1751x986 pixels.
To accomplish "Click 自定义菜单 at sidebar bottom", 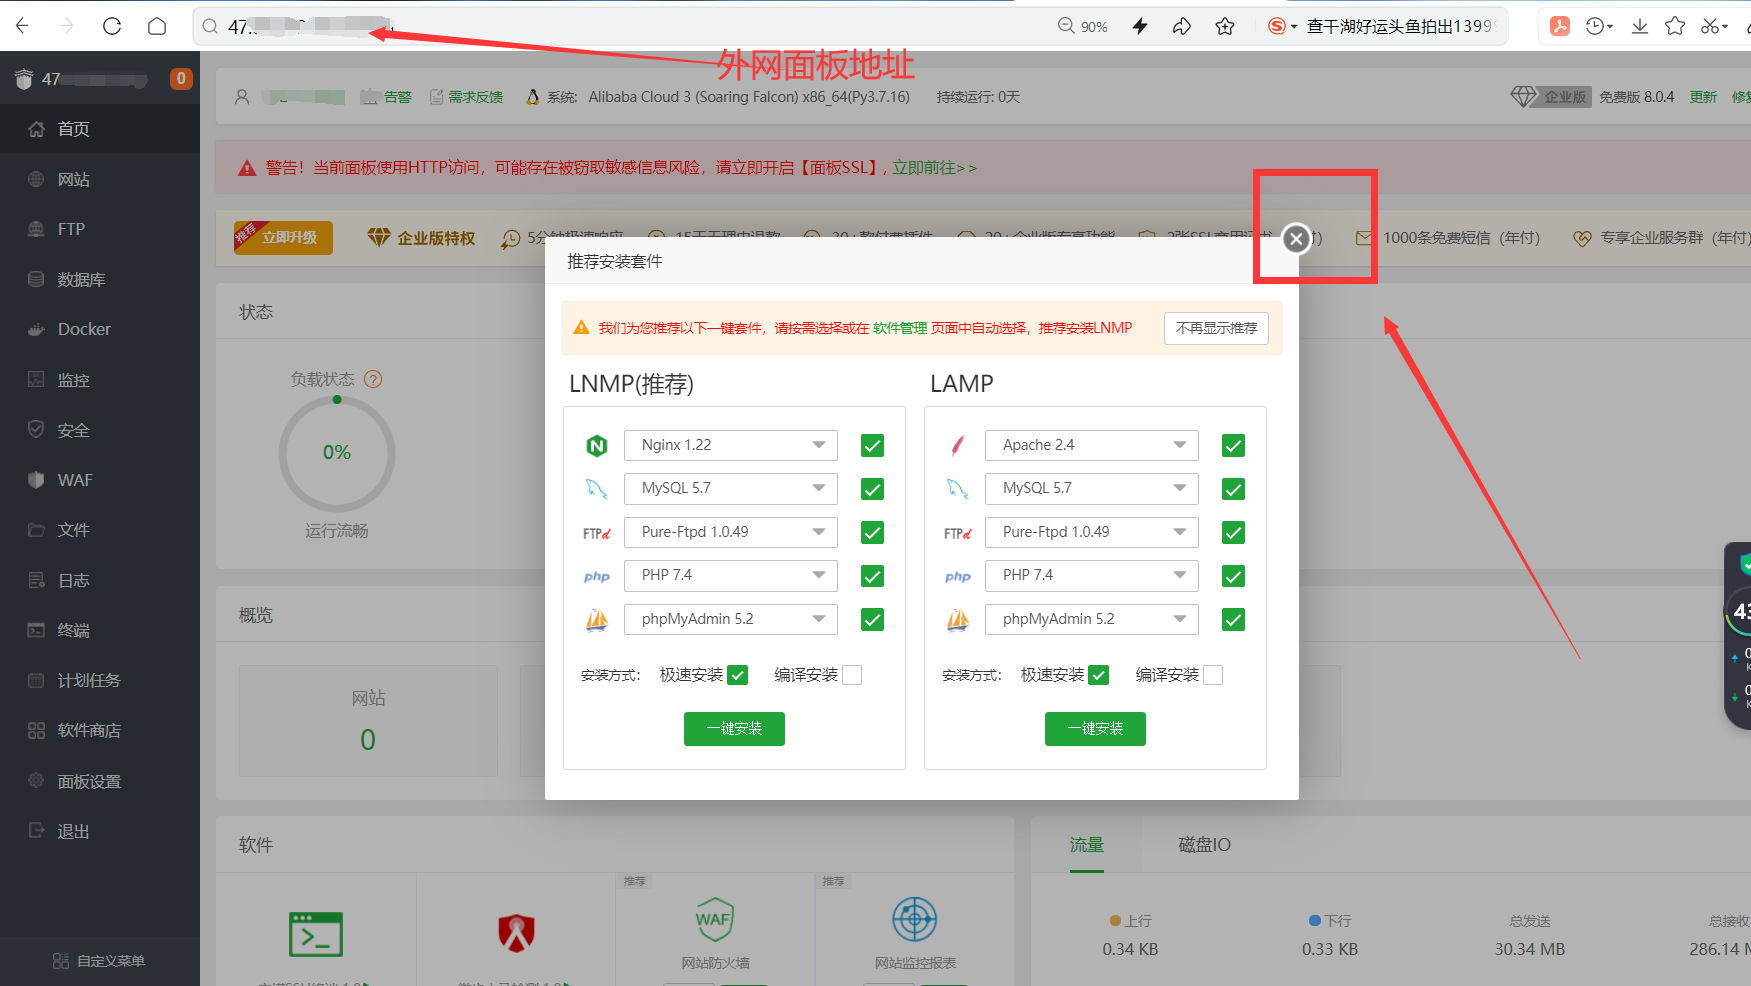I will [99, 961].
